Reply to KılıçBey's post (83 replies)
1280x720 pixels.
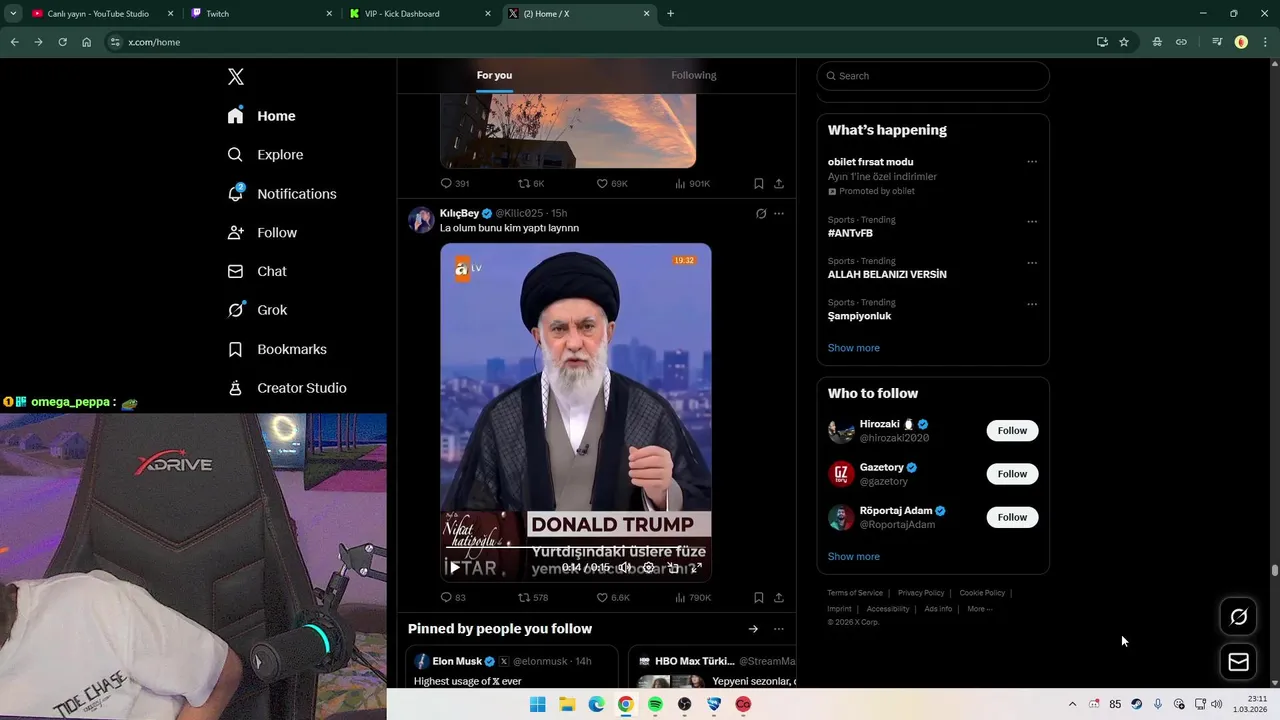point(453,597)
